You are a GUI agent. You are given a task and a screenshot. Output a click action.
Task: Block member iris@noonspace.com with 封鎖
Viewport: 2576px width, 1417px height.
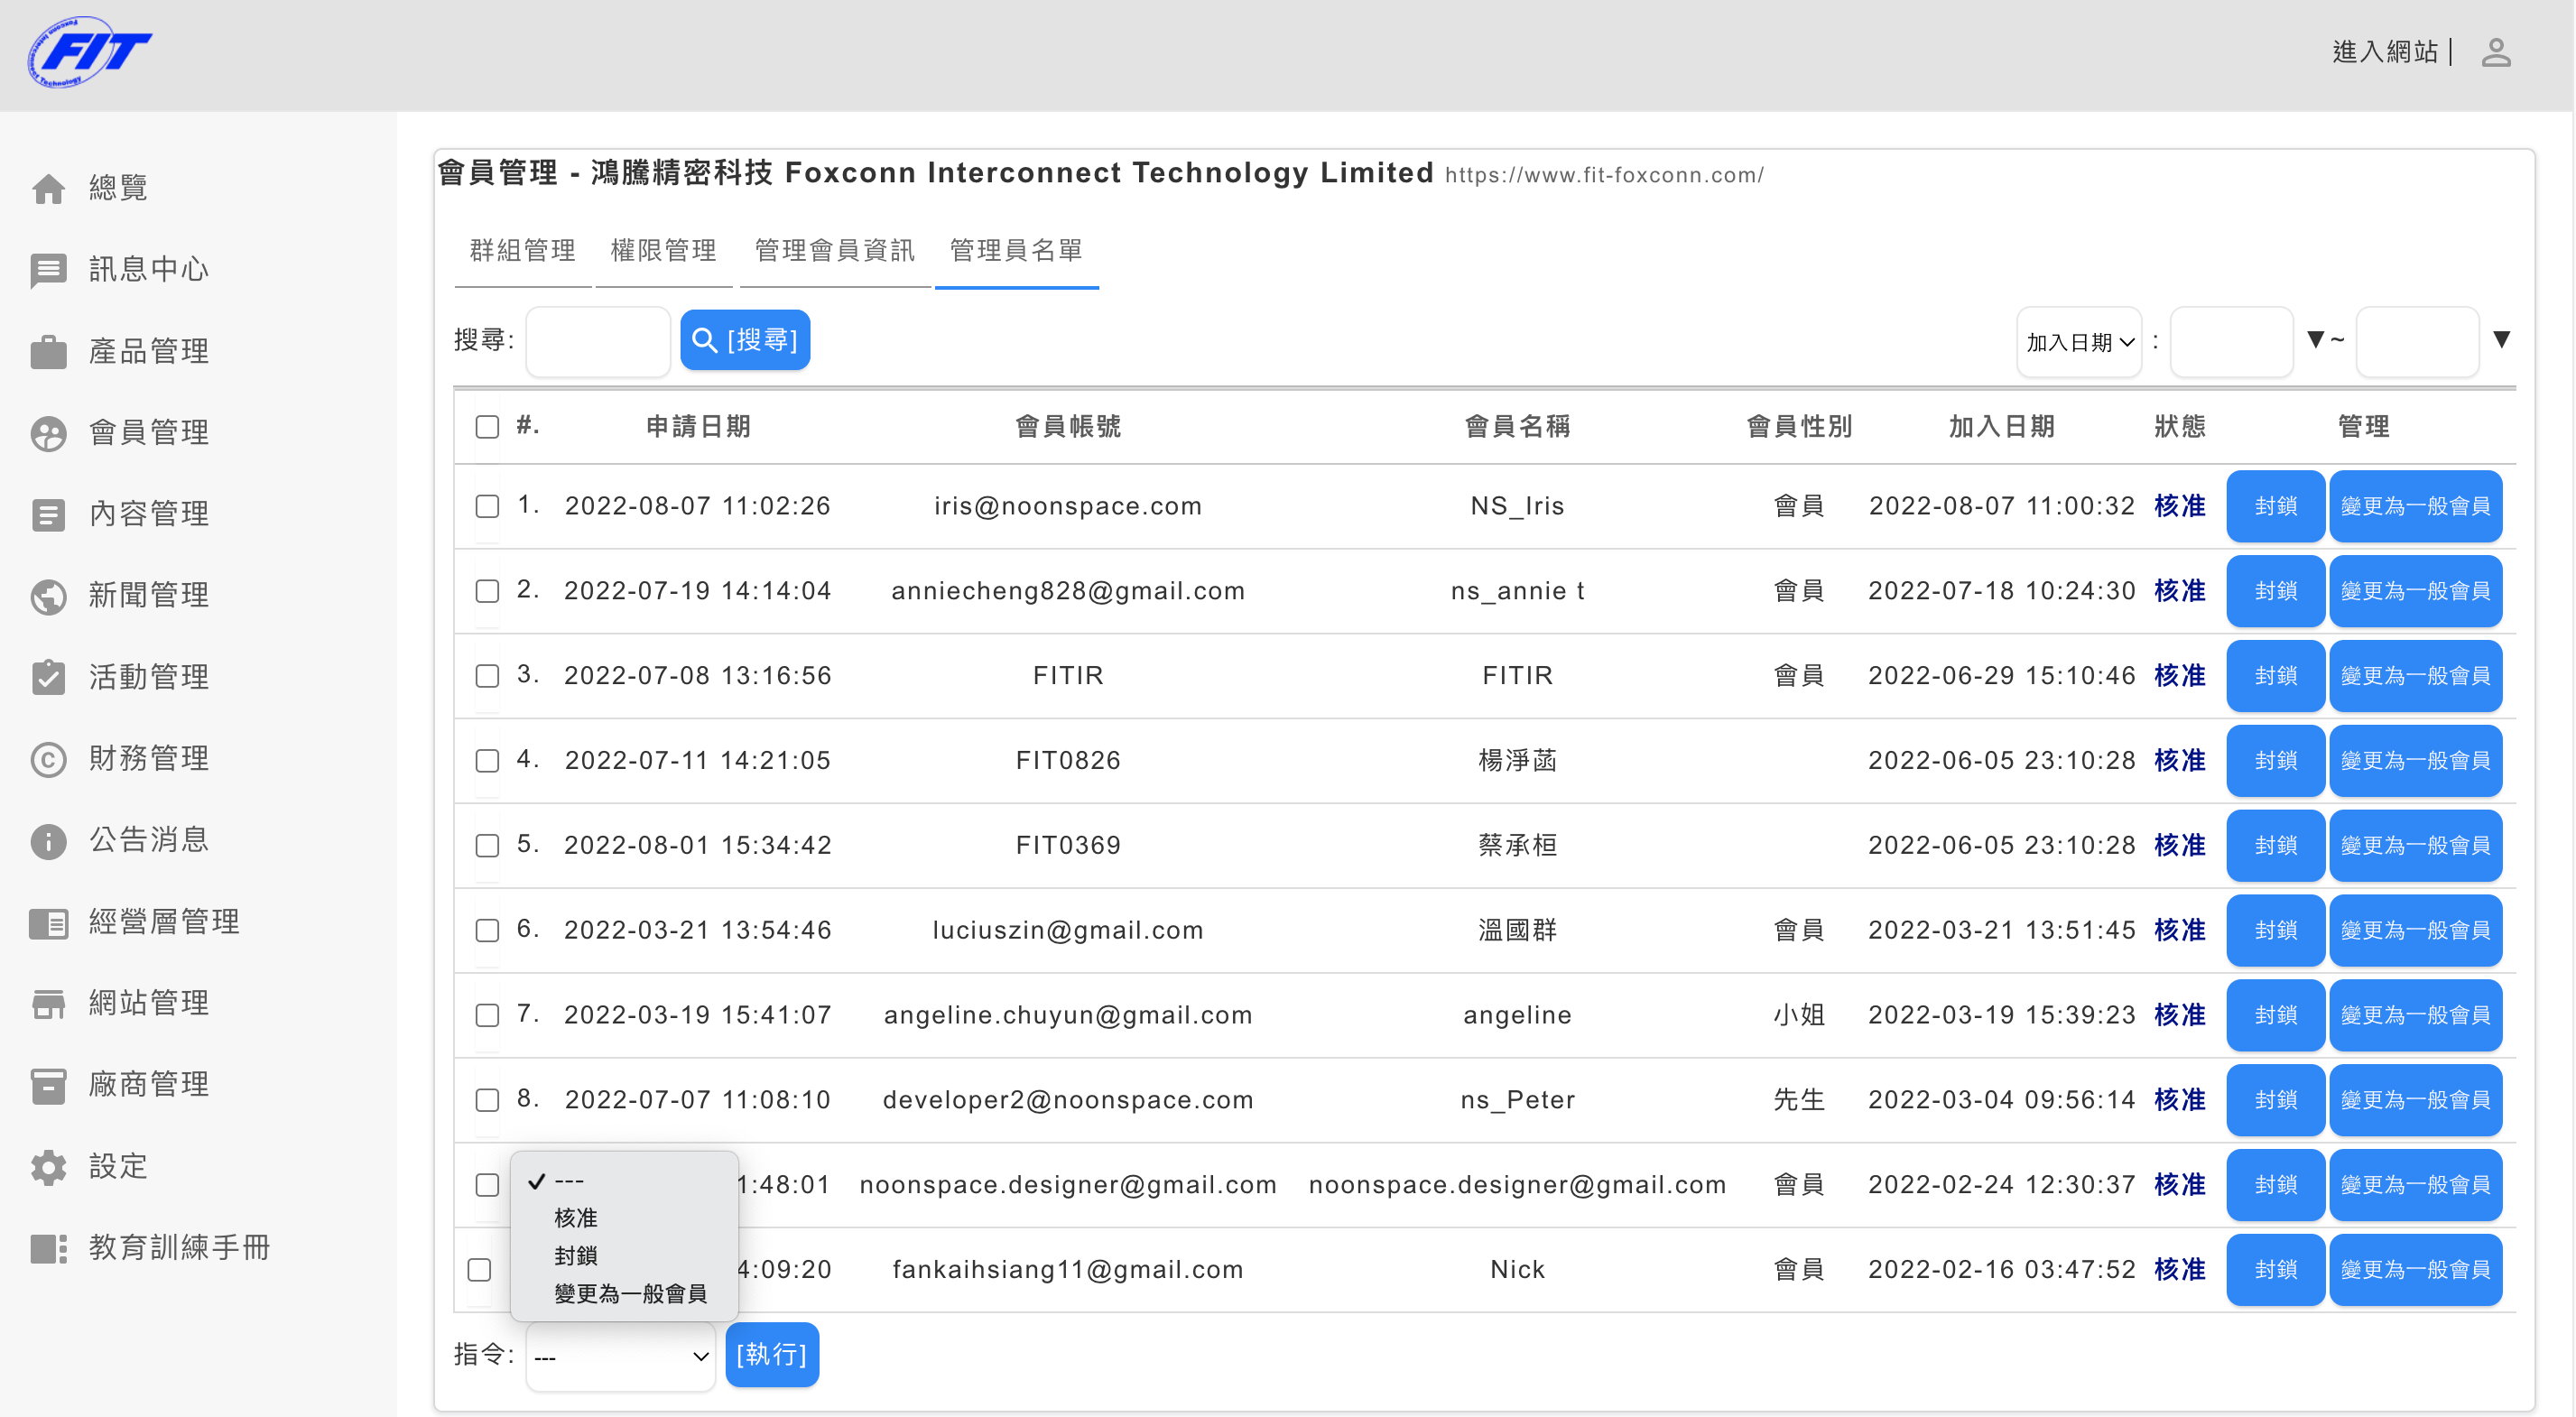pyautogui.click(x=2275, y=506)
